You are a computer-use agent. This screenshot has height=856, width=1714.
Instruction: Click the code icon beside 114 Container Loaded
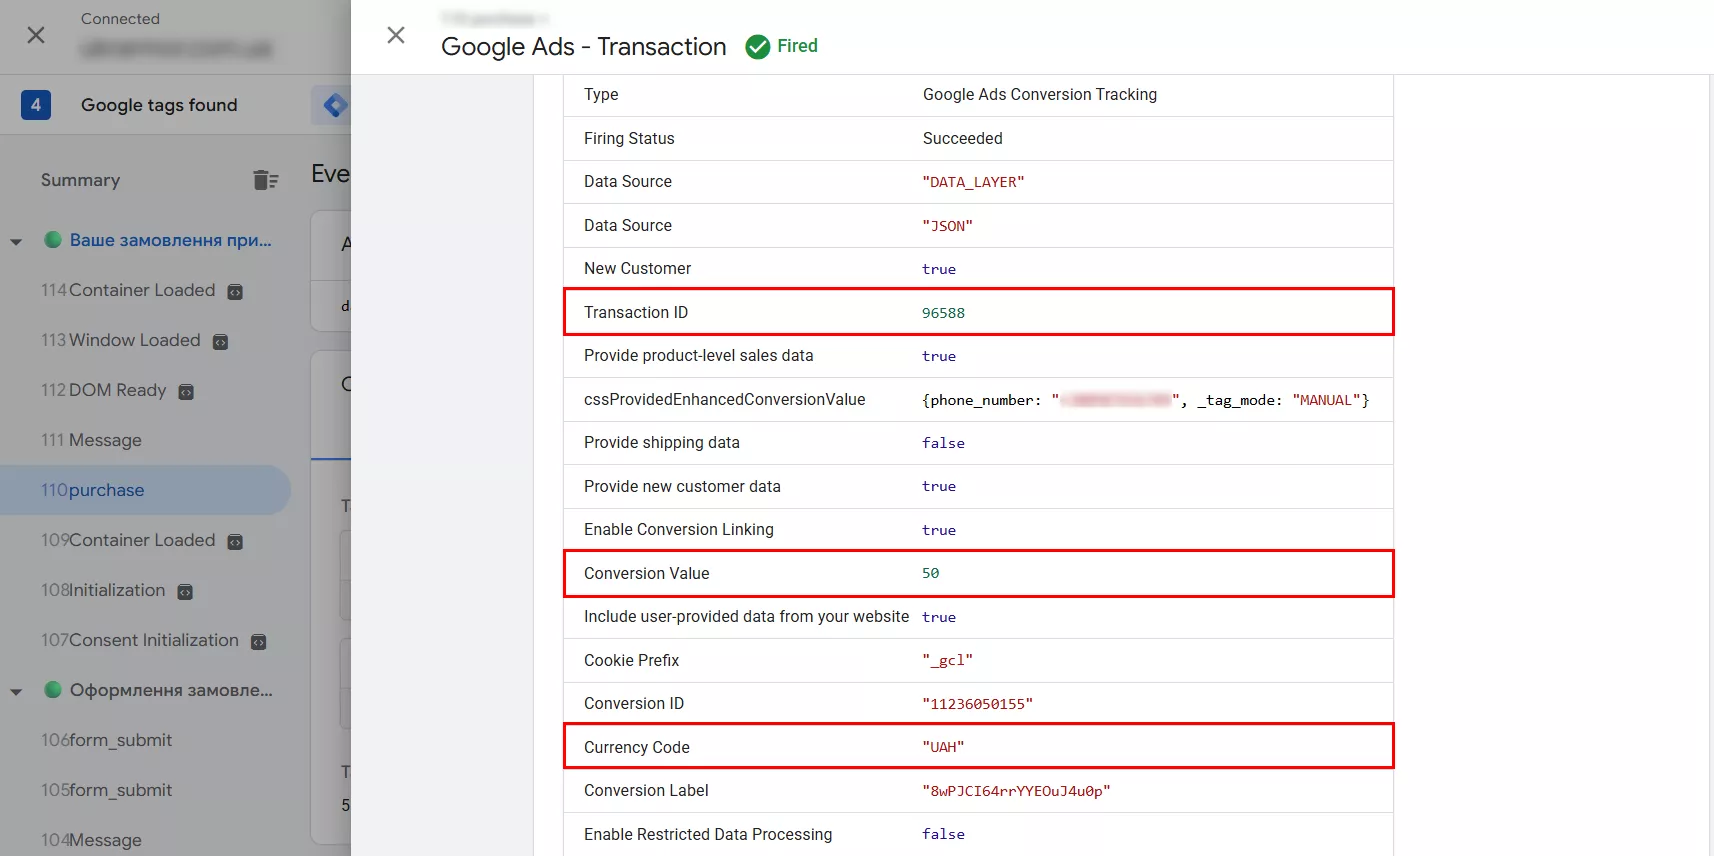point(235,292)
